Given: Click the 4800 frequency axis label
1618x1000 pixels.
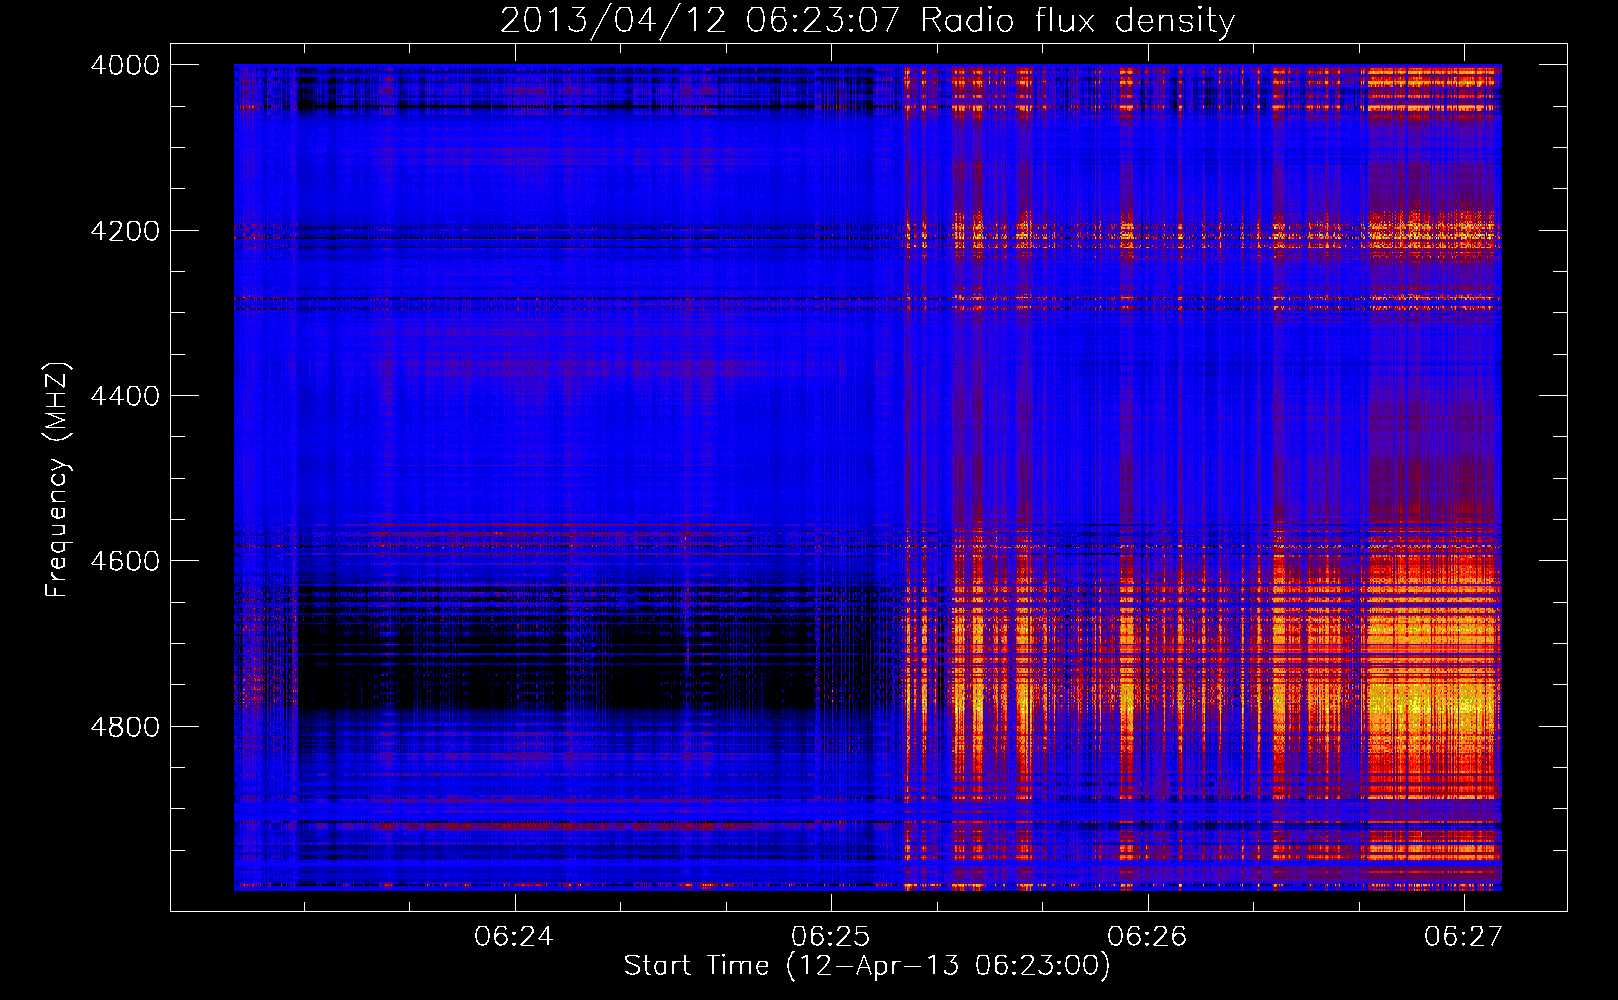Looking at the screenshot, I should point(125,727).
